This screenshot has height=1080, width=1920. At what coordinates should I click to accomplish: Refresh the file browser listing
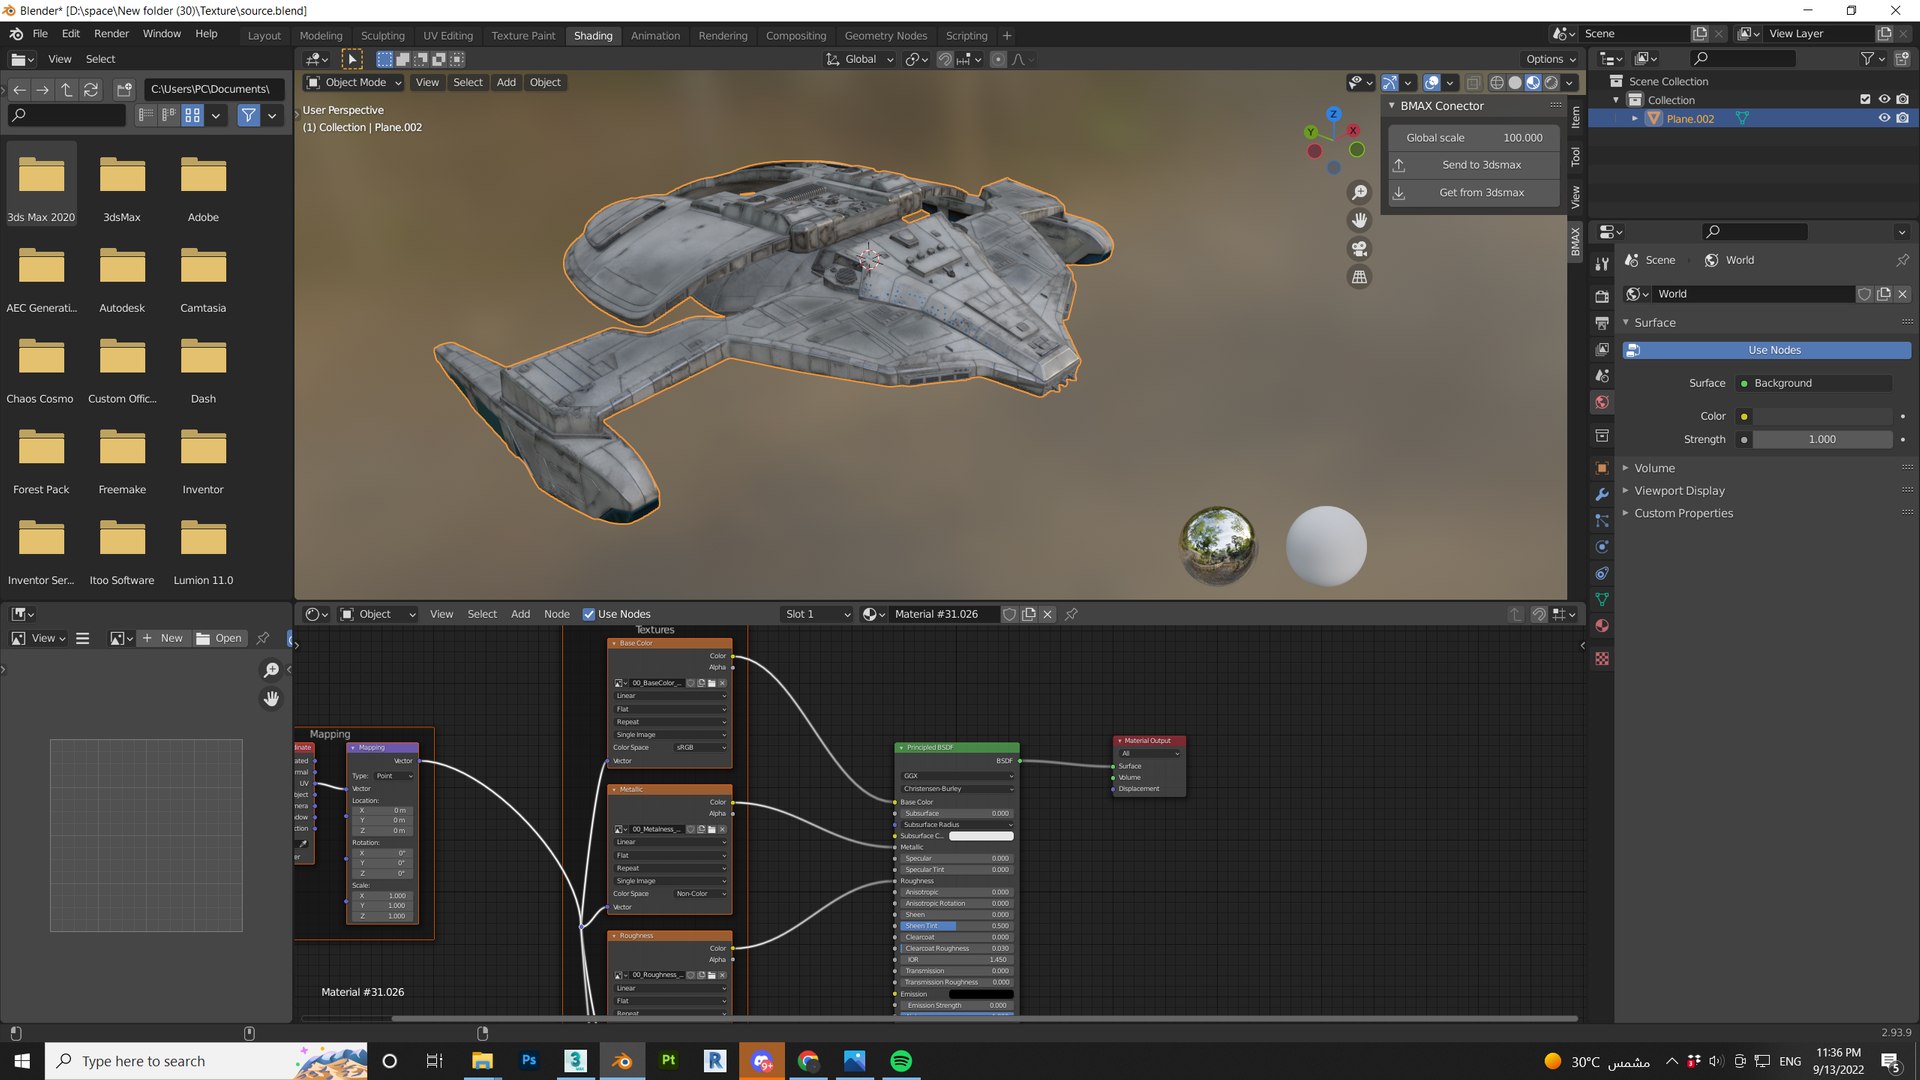click(x=91, y=90)
